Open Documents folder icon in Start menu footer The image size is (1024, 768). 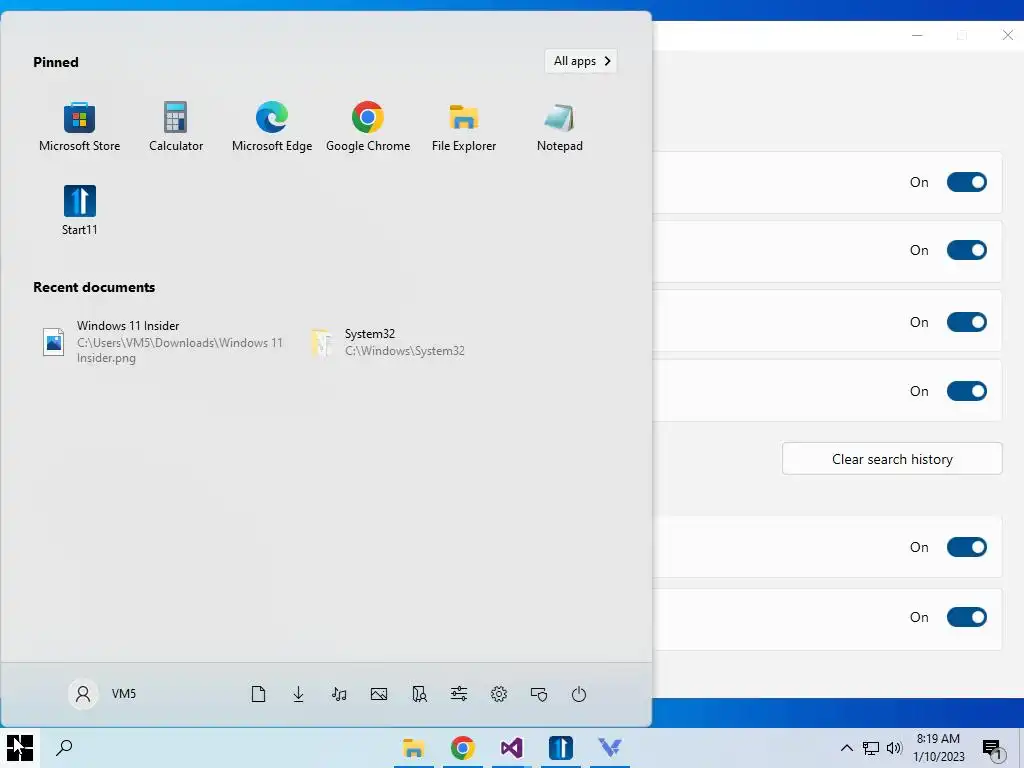[258, 694]
